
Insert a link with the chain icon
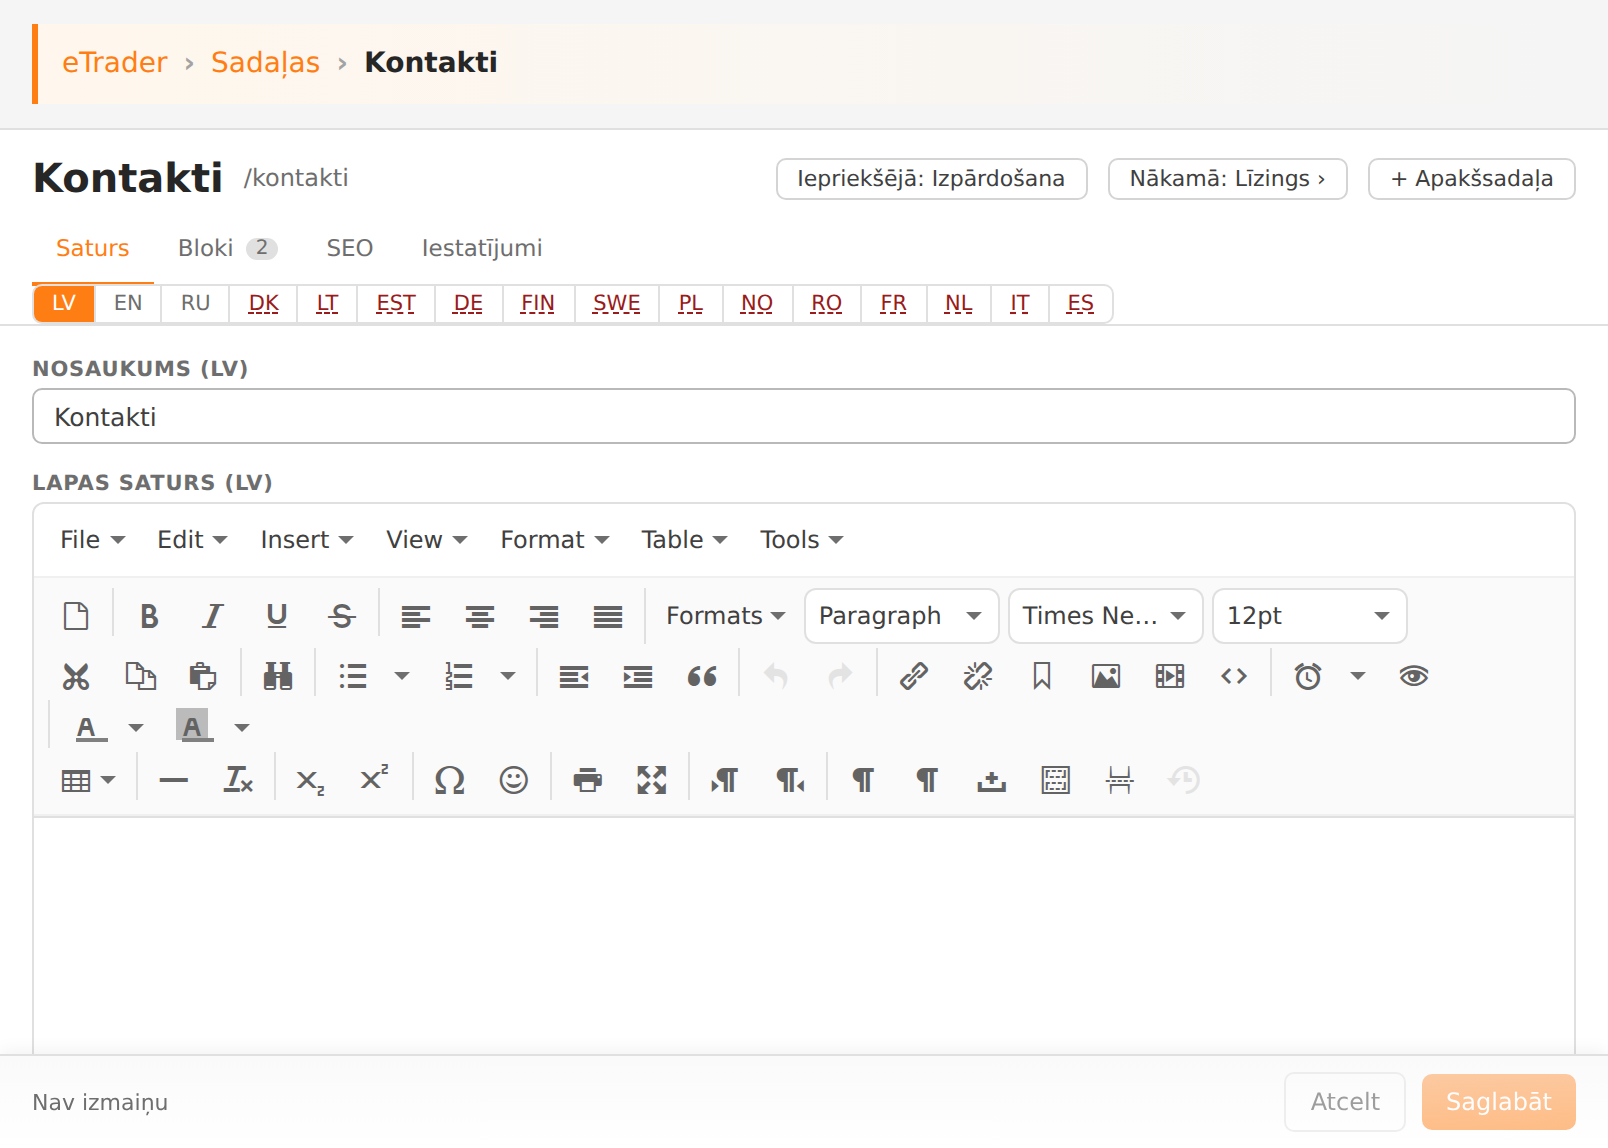tap(914, 677)
